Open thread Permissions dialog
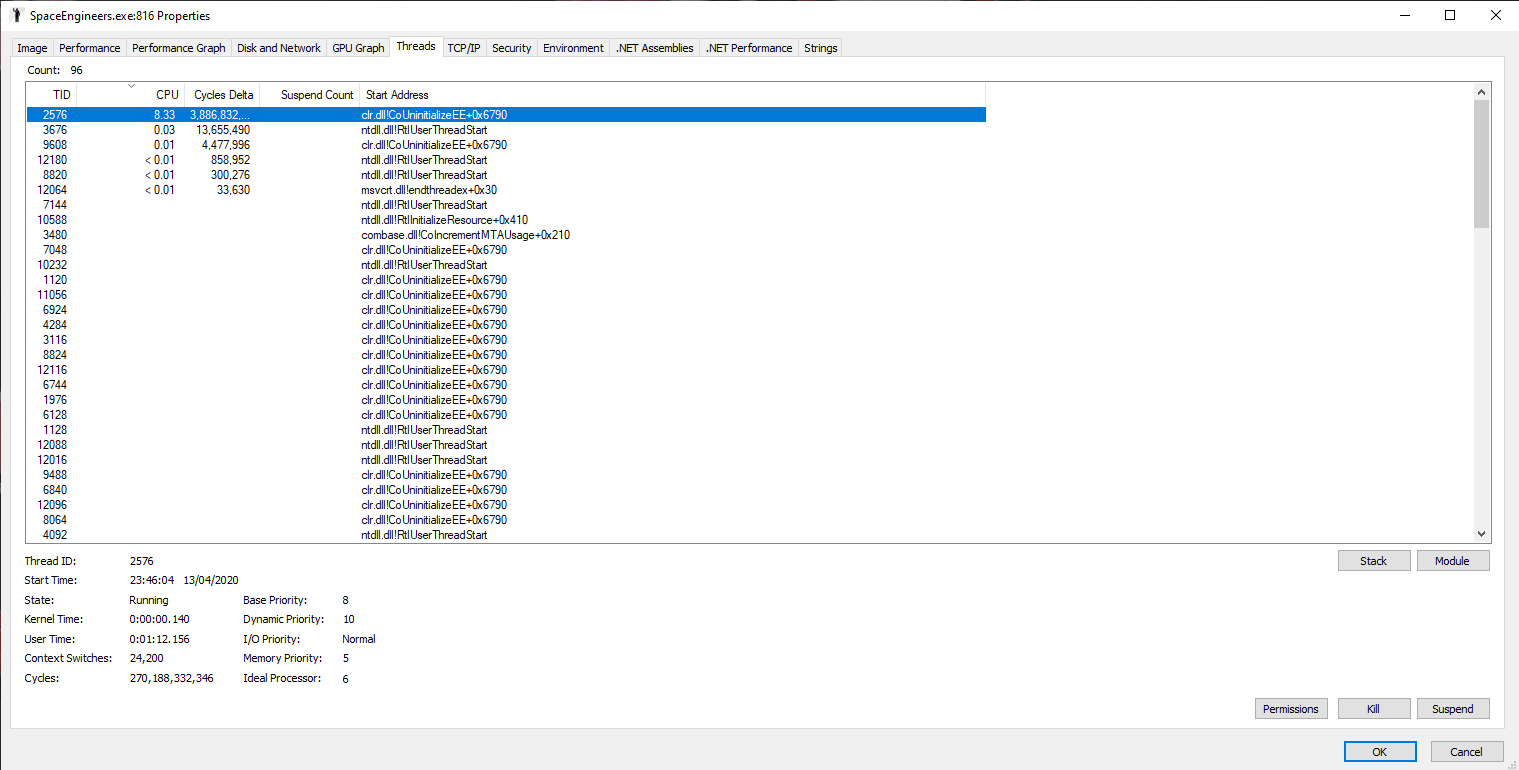 tap(1290, 709)
